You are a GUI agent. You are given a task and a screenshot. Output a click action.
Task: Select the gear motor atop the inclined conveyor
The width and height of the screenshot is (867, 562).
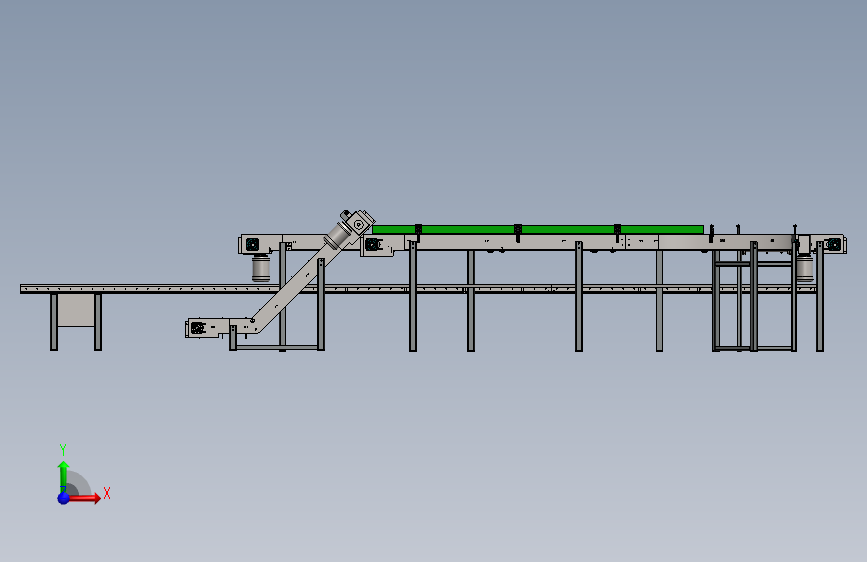tap(351, 227)
